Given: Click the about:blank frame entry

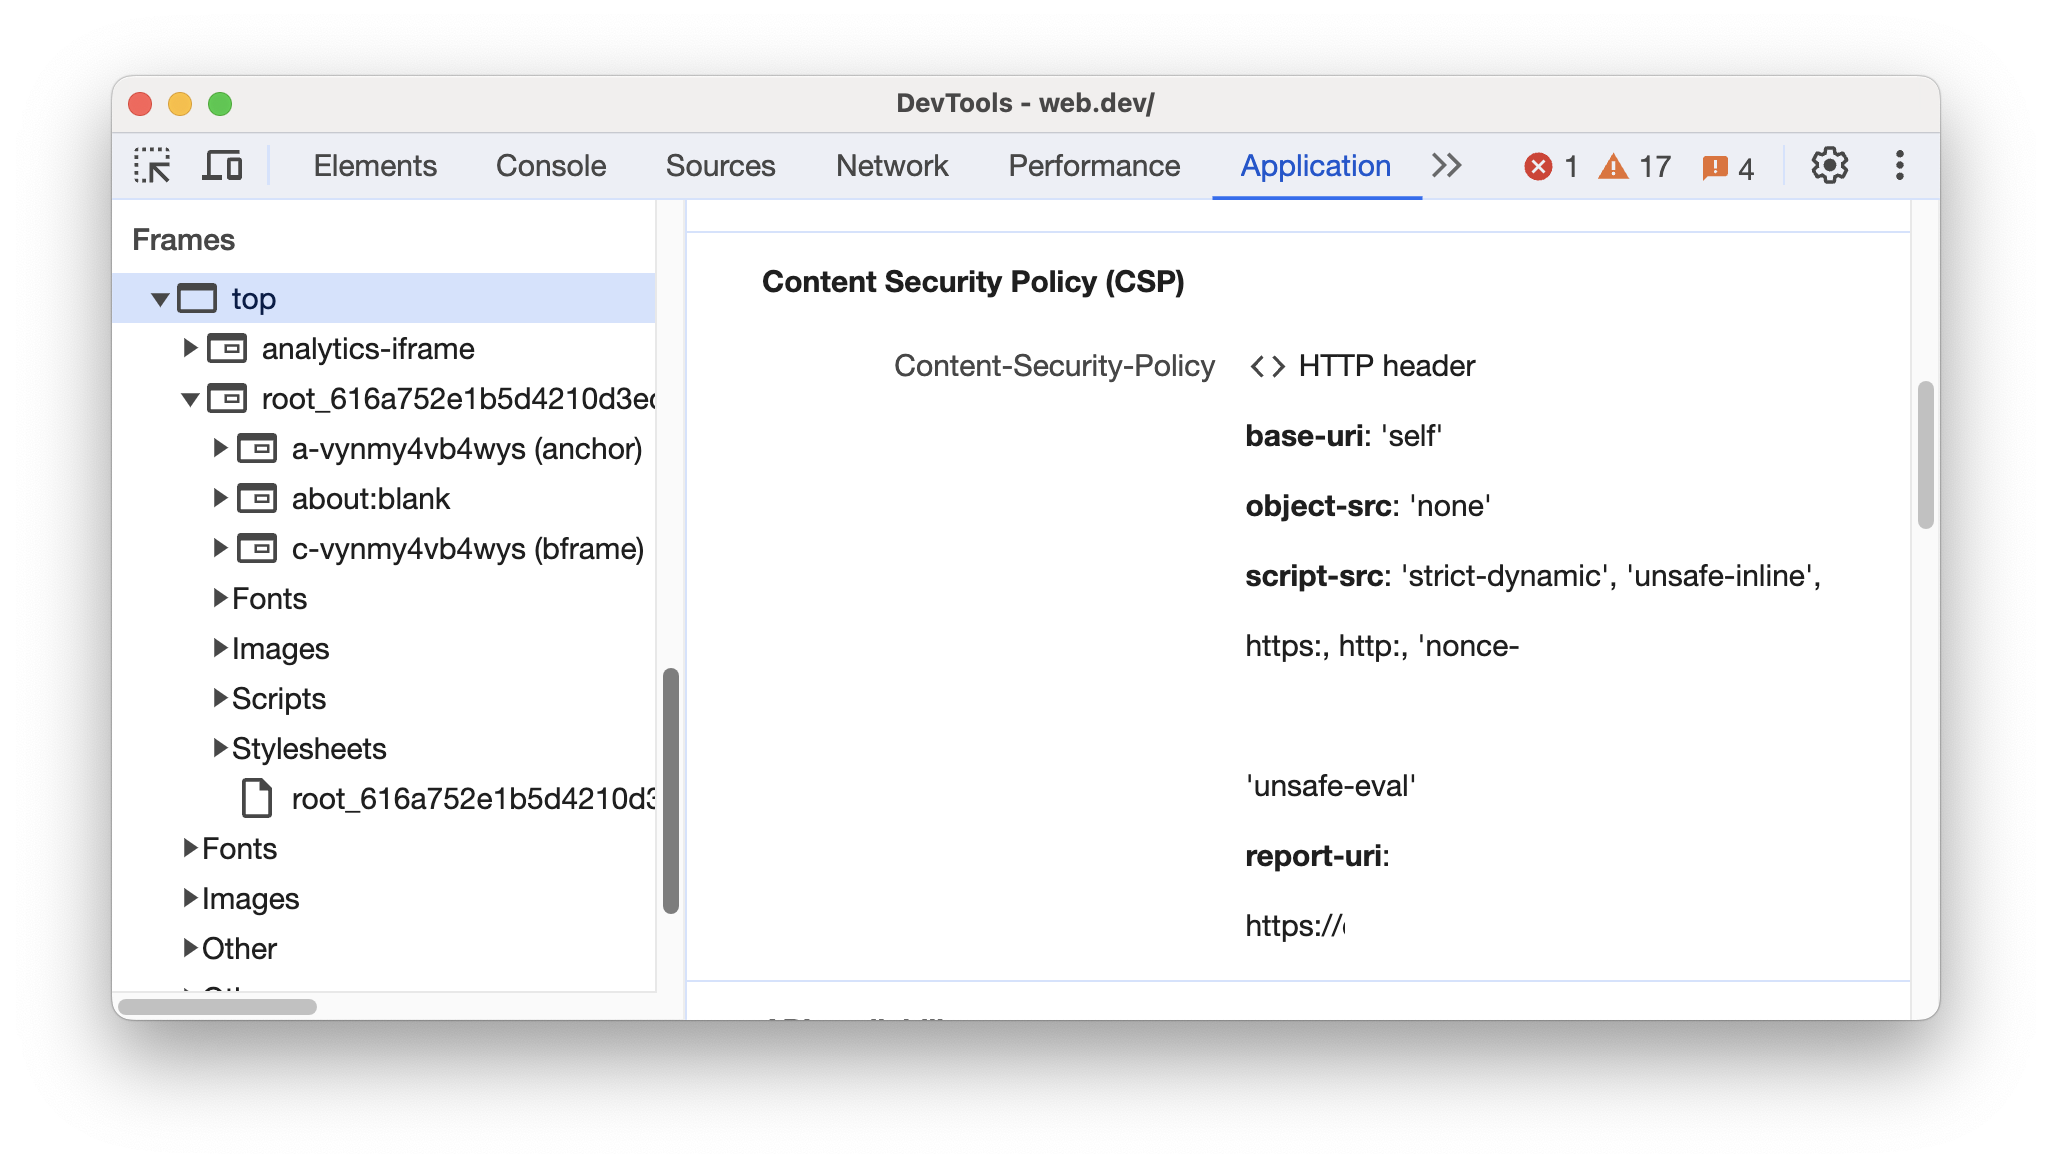Looking at the screenshot, I should [x=369, y=499].
